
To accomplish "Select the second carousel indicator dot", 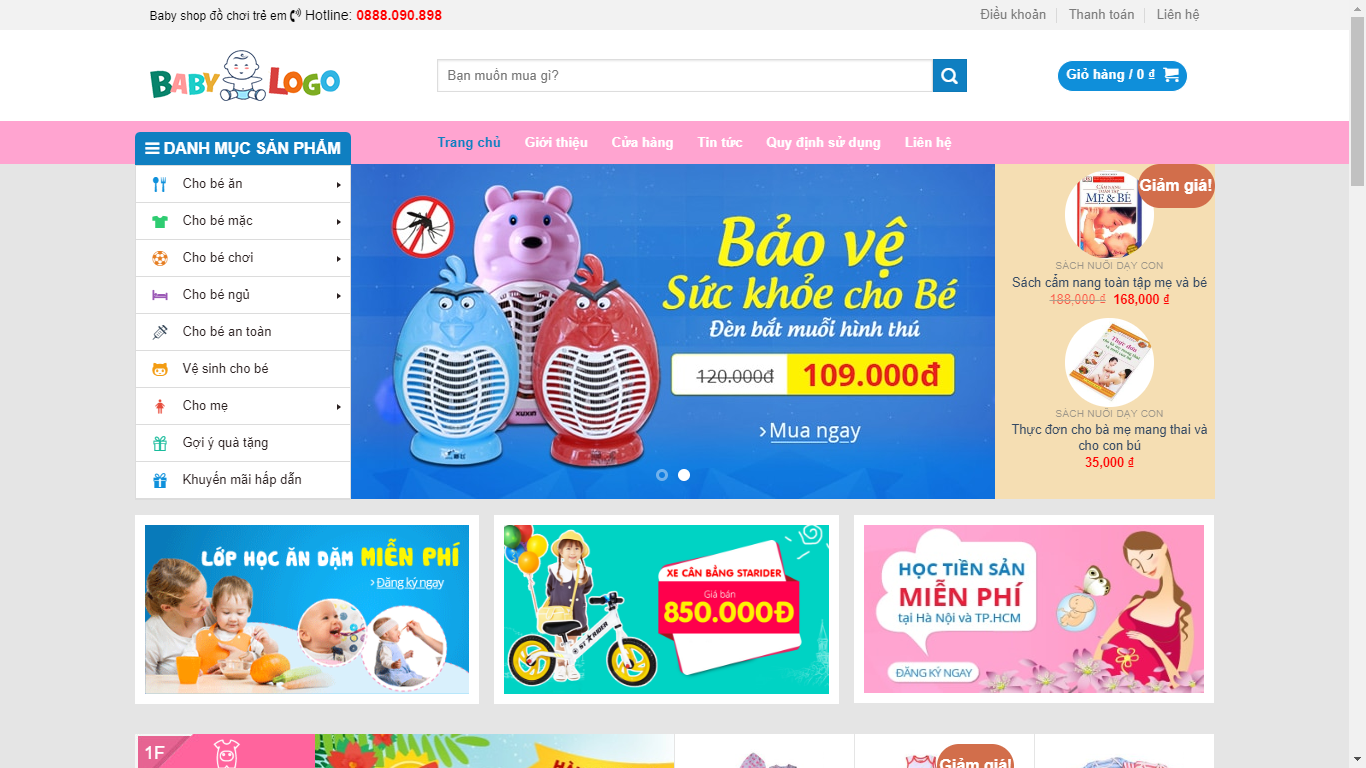I will coord(684,475).
